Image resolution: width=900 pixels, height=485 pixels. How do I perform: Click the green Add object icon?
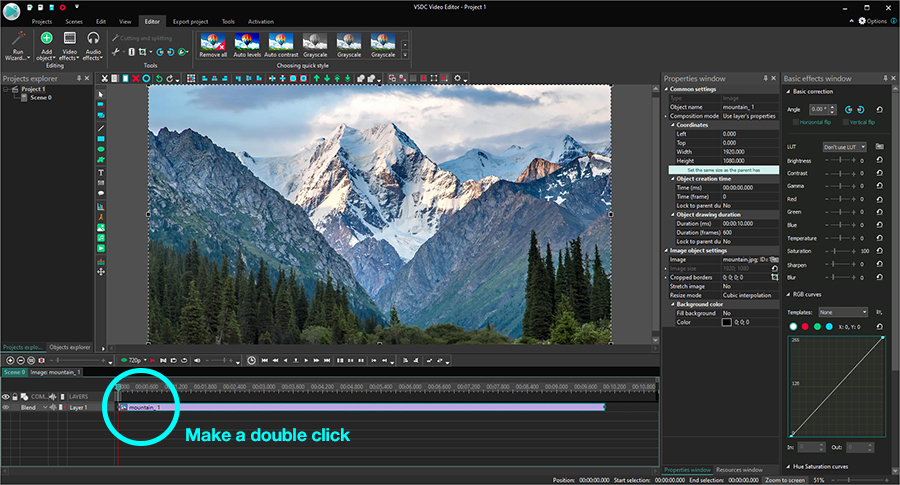[x=46, y=38]
